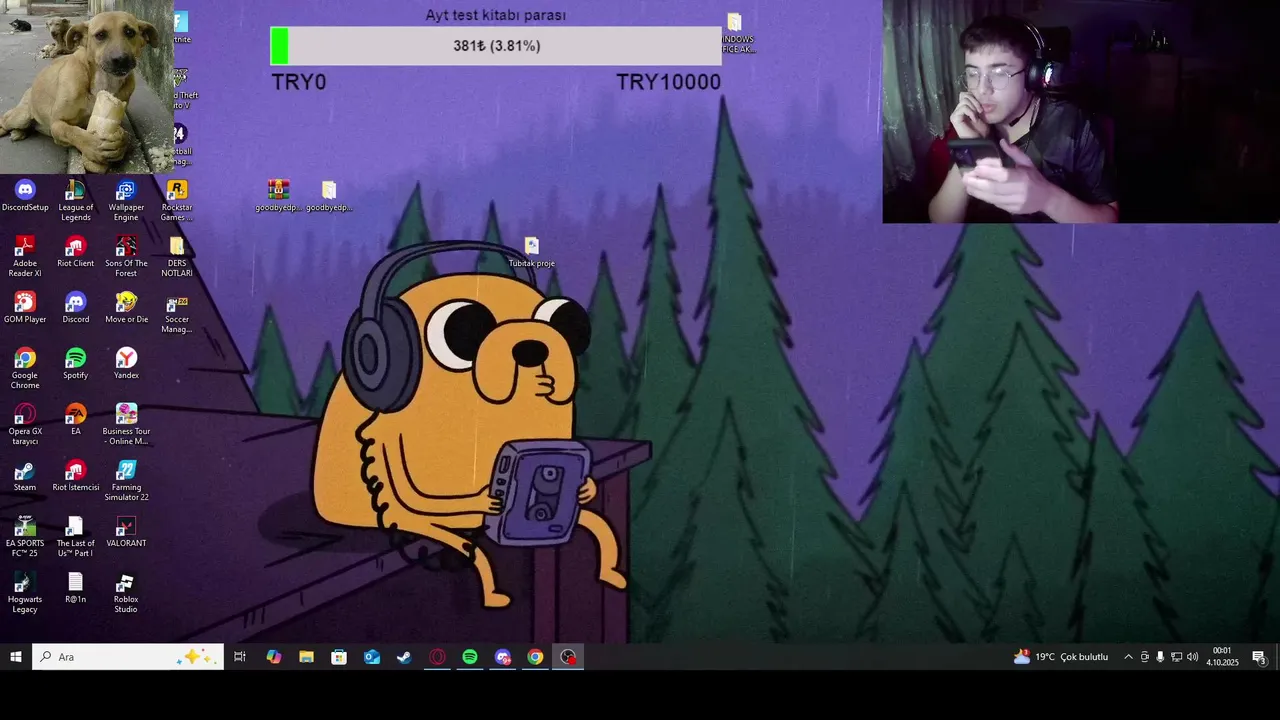Open Farming Simulator 22 shortcut
1280x720 pixels.
click(126, 480)
